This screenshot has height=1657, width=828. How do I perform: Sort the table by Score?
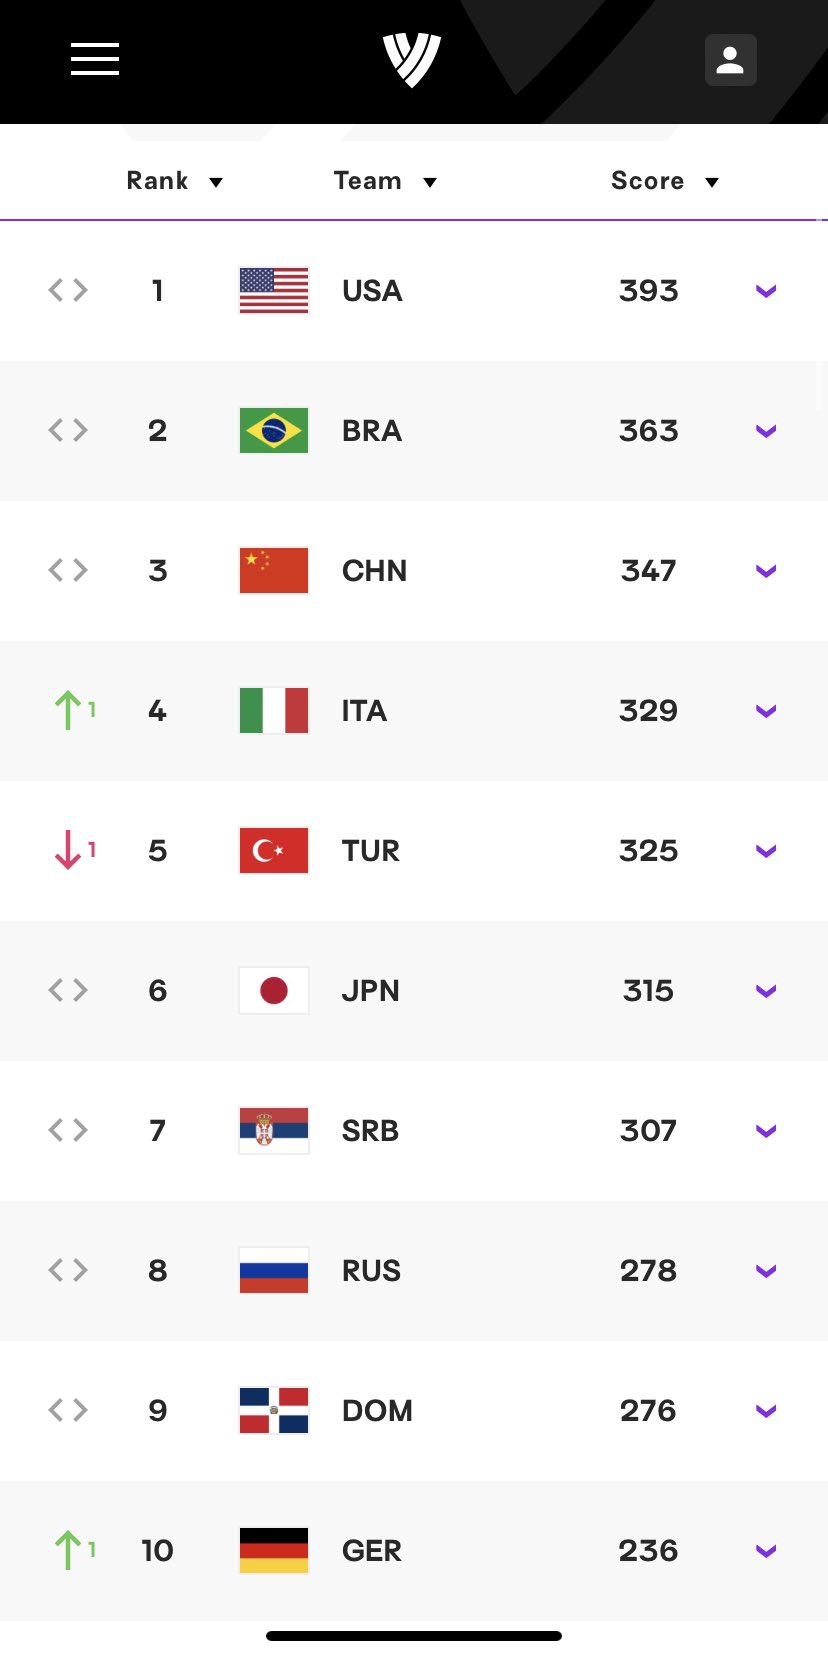pos(665,181)
